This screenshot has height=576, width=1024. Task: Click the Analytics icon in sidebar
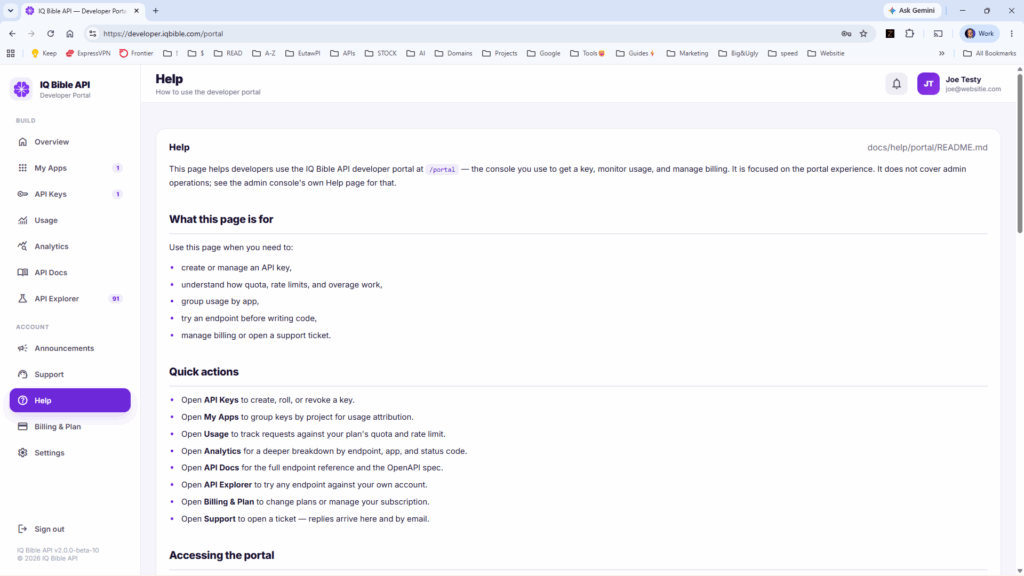[23, 246]
